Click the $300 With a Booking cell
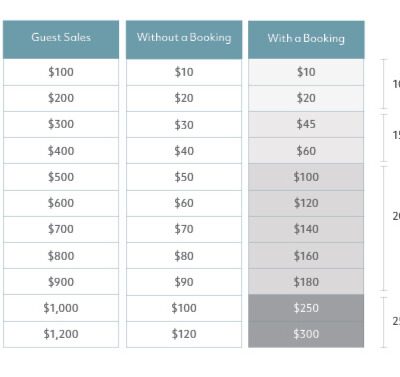400x377 pixels. (x=306, y=334)
